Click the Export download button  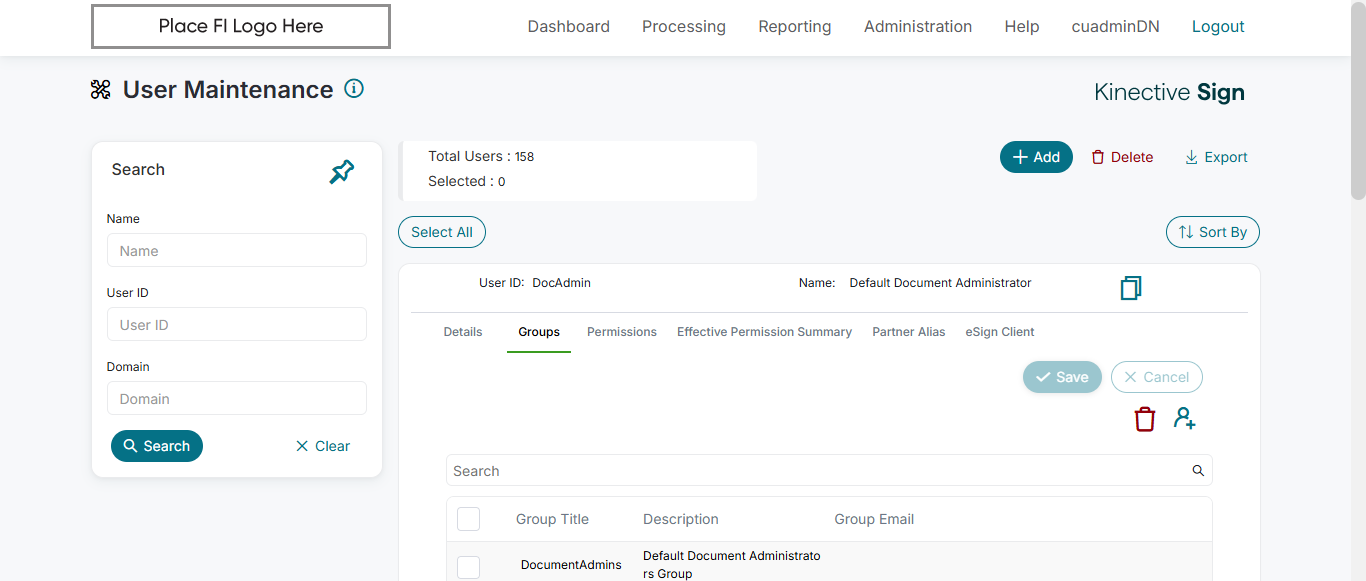tap(1216, 157)
